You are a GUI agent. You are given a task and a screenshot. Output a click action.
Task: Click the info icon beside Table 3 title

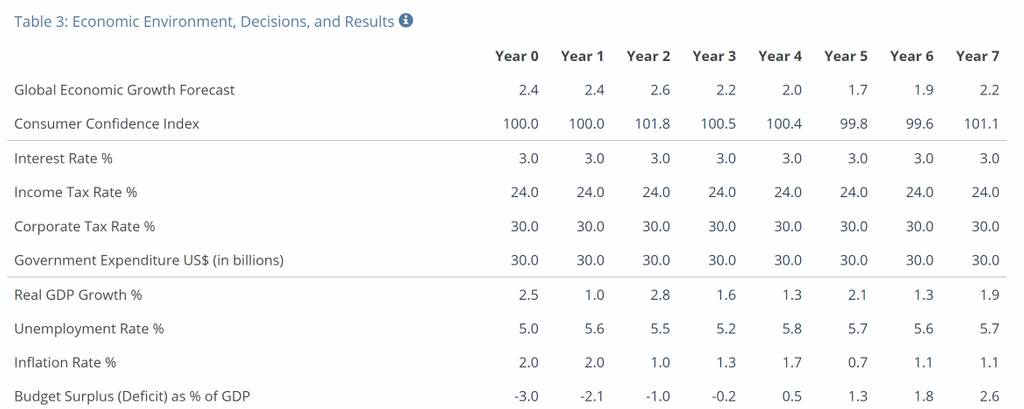pos(406,20)
